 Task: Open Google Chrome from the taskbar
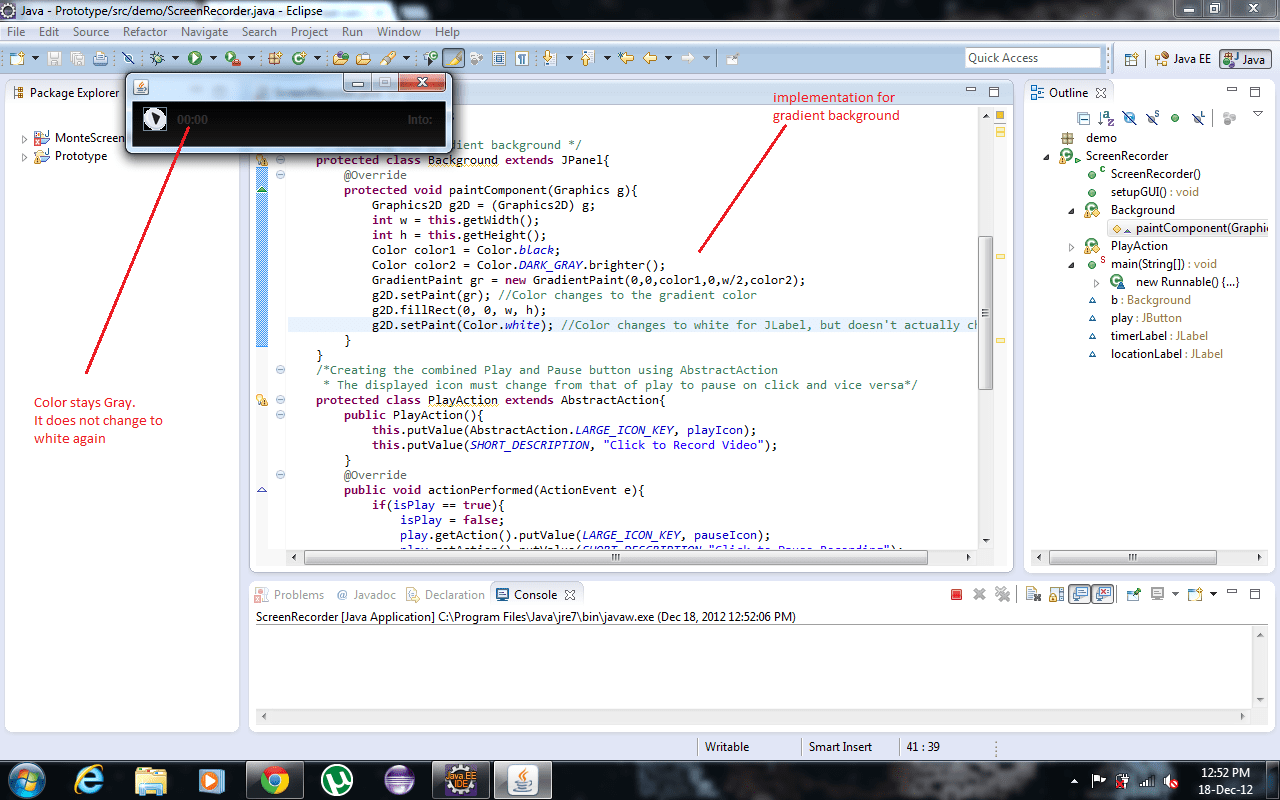click(275, 780)
